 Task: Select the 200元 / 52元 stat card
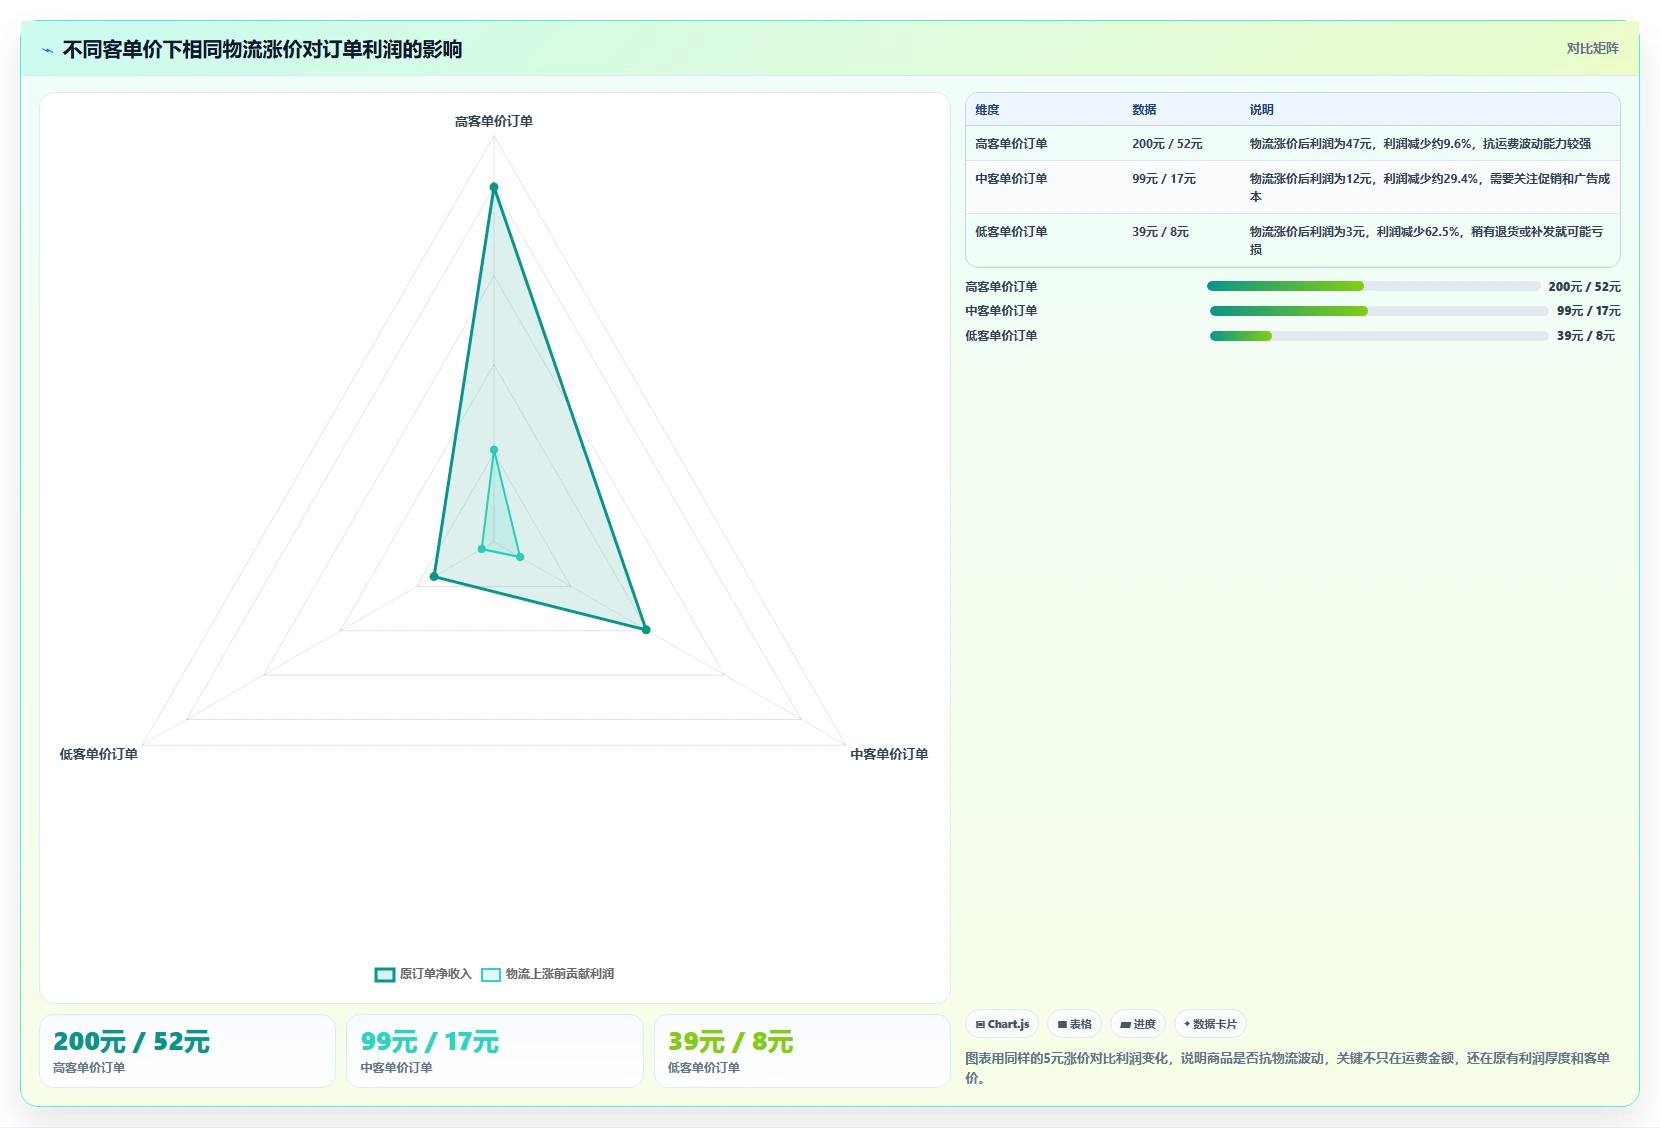point(187,1051)
